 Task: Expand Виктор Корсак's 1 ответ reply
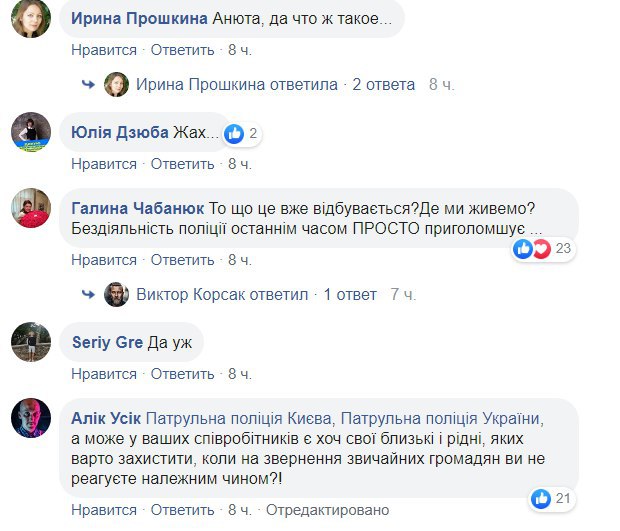349,294
